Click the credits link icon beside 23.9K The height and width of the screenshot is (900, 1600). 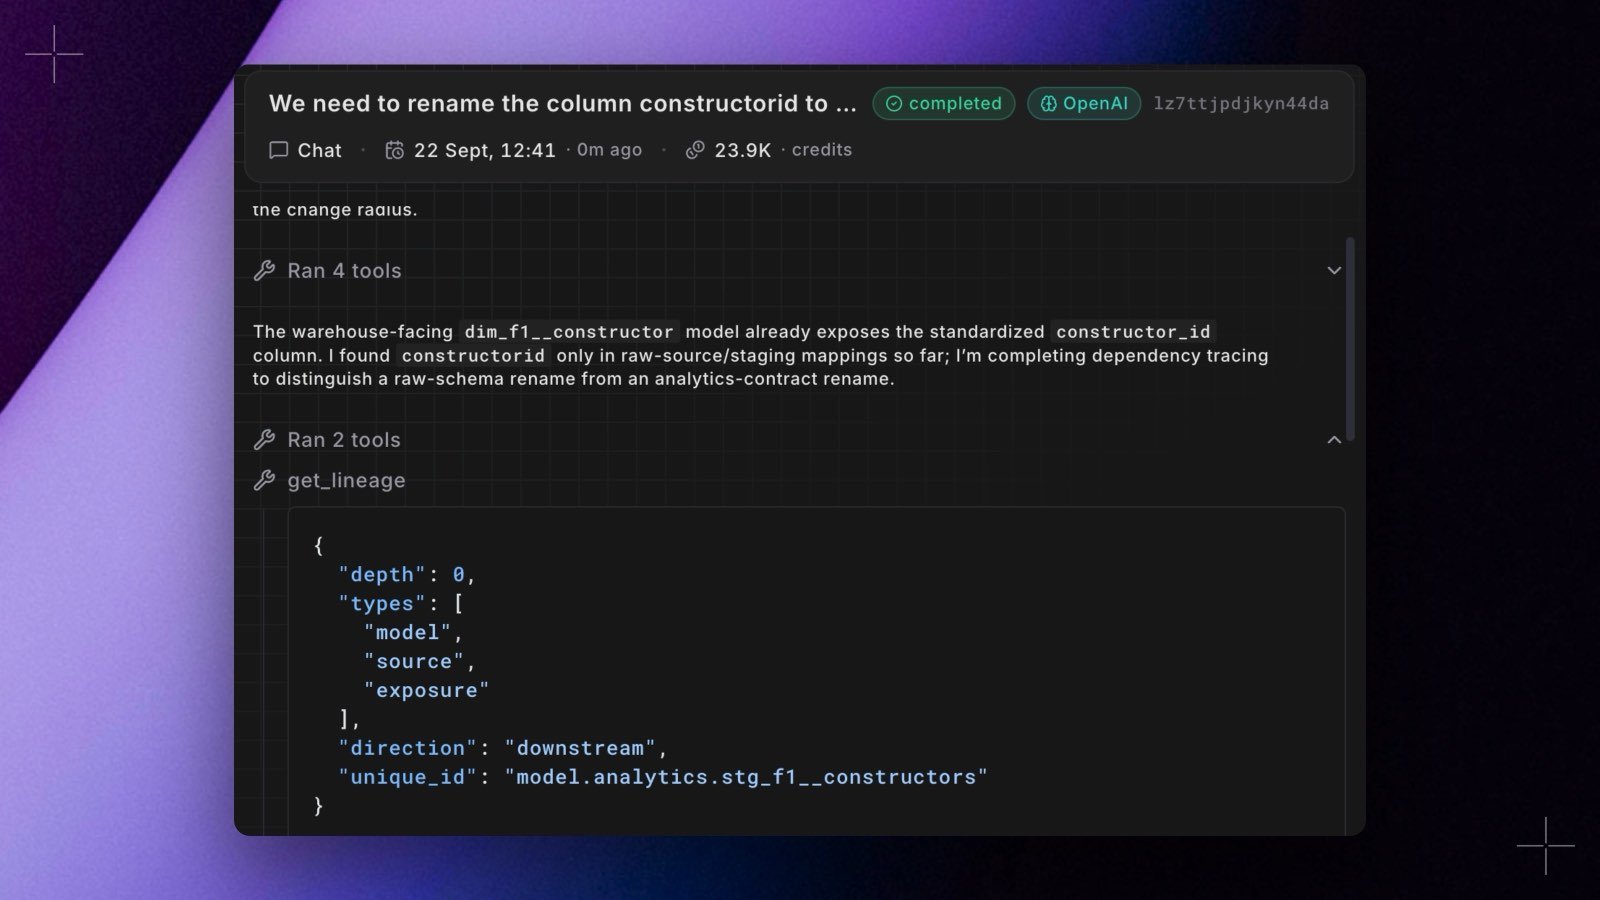695,150
